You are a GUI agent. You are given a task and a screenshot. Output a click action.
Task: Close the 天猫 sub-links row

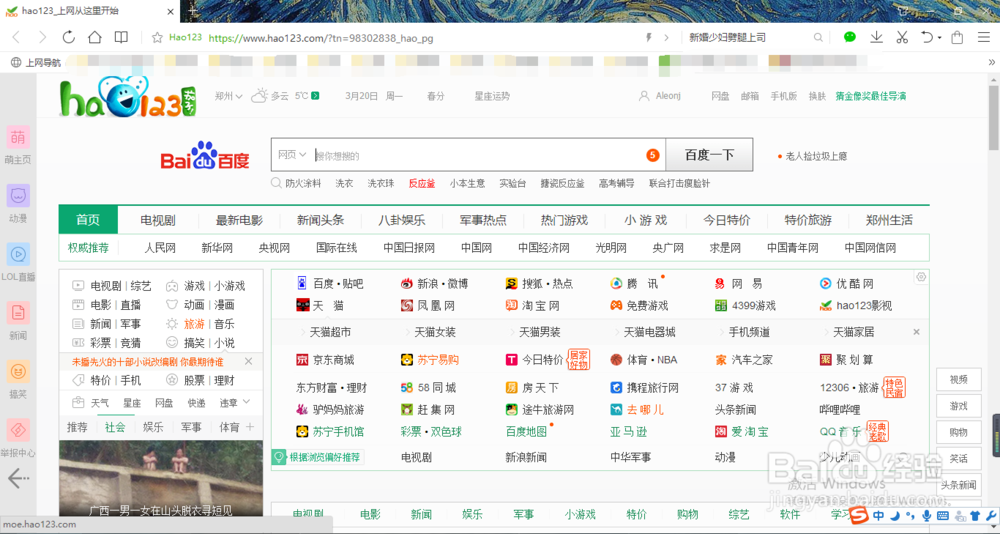pos(916,332)
